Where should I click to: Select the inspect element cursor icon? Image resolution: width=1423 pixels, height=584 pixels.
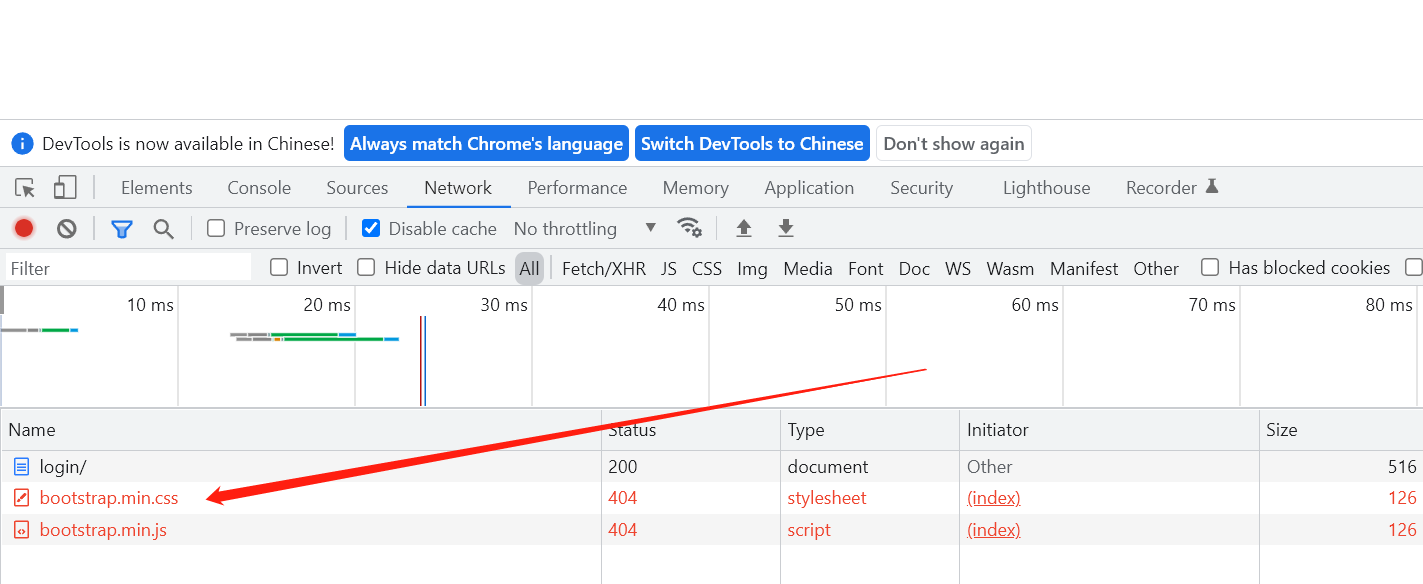pos(25,188)
